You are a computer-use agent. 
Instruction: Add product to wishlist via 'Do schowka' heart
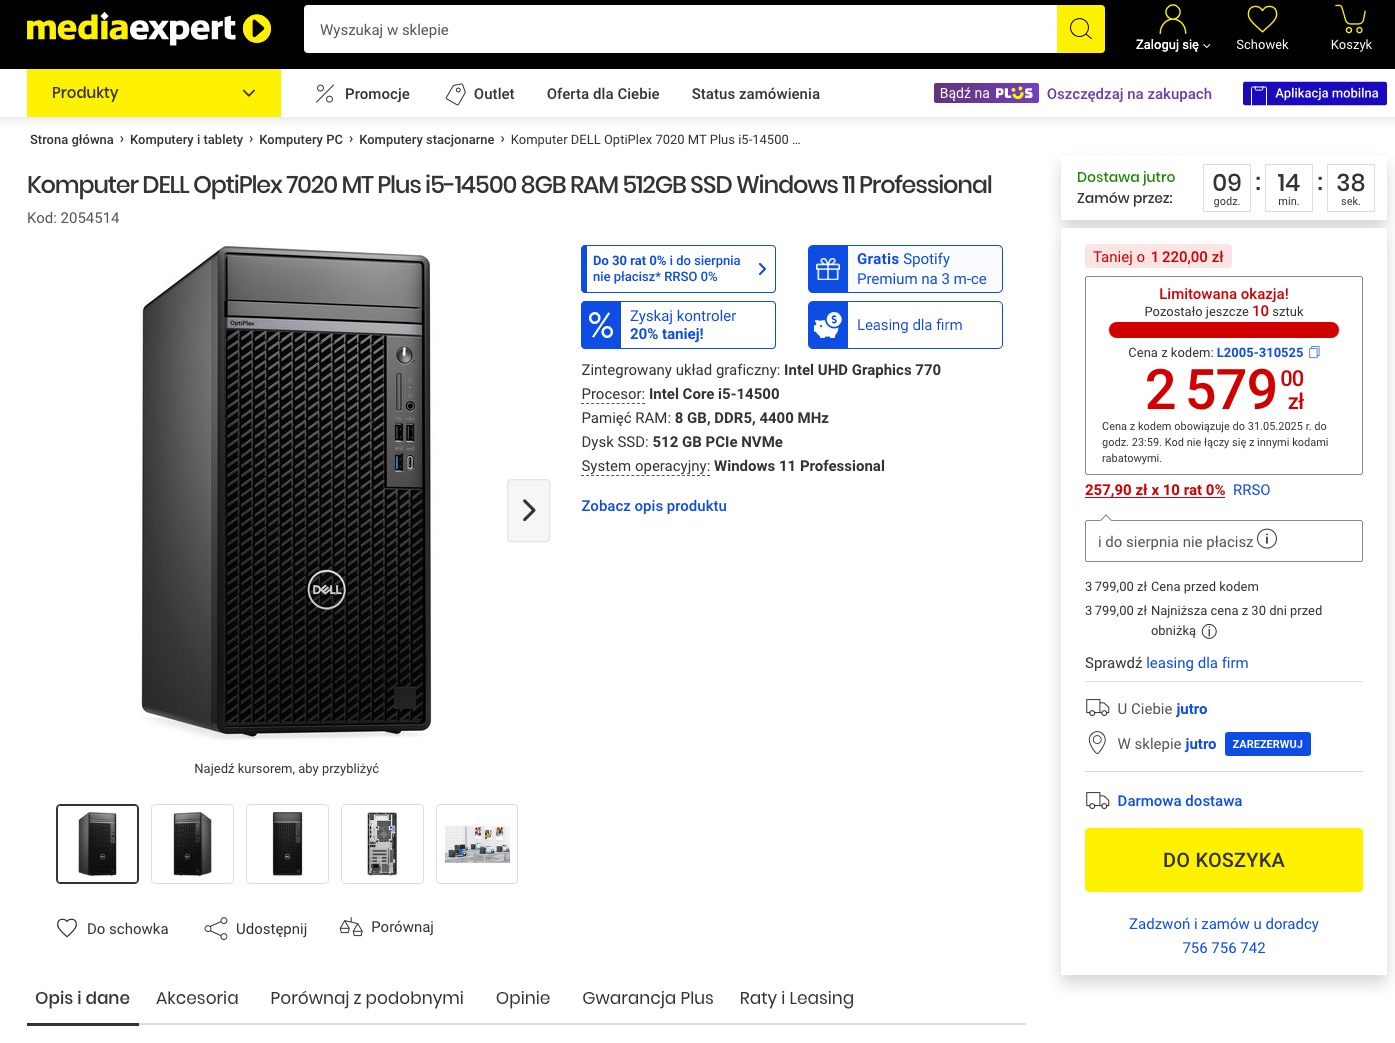point(67,928)
